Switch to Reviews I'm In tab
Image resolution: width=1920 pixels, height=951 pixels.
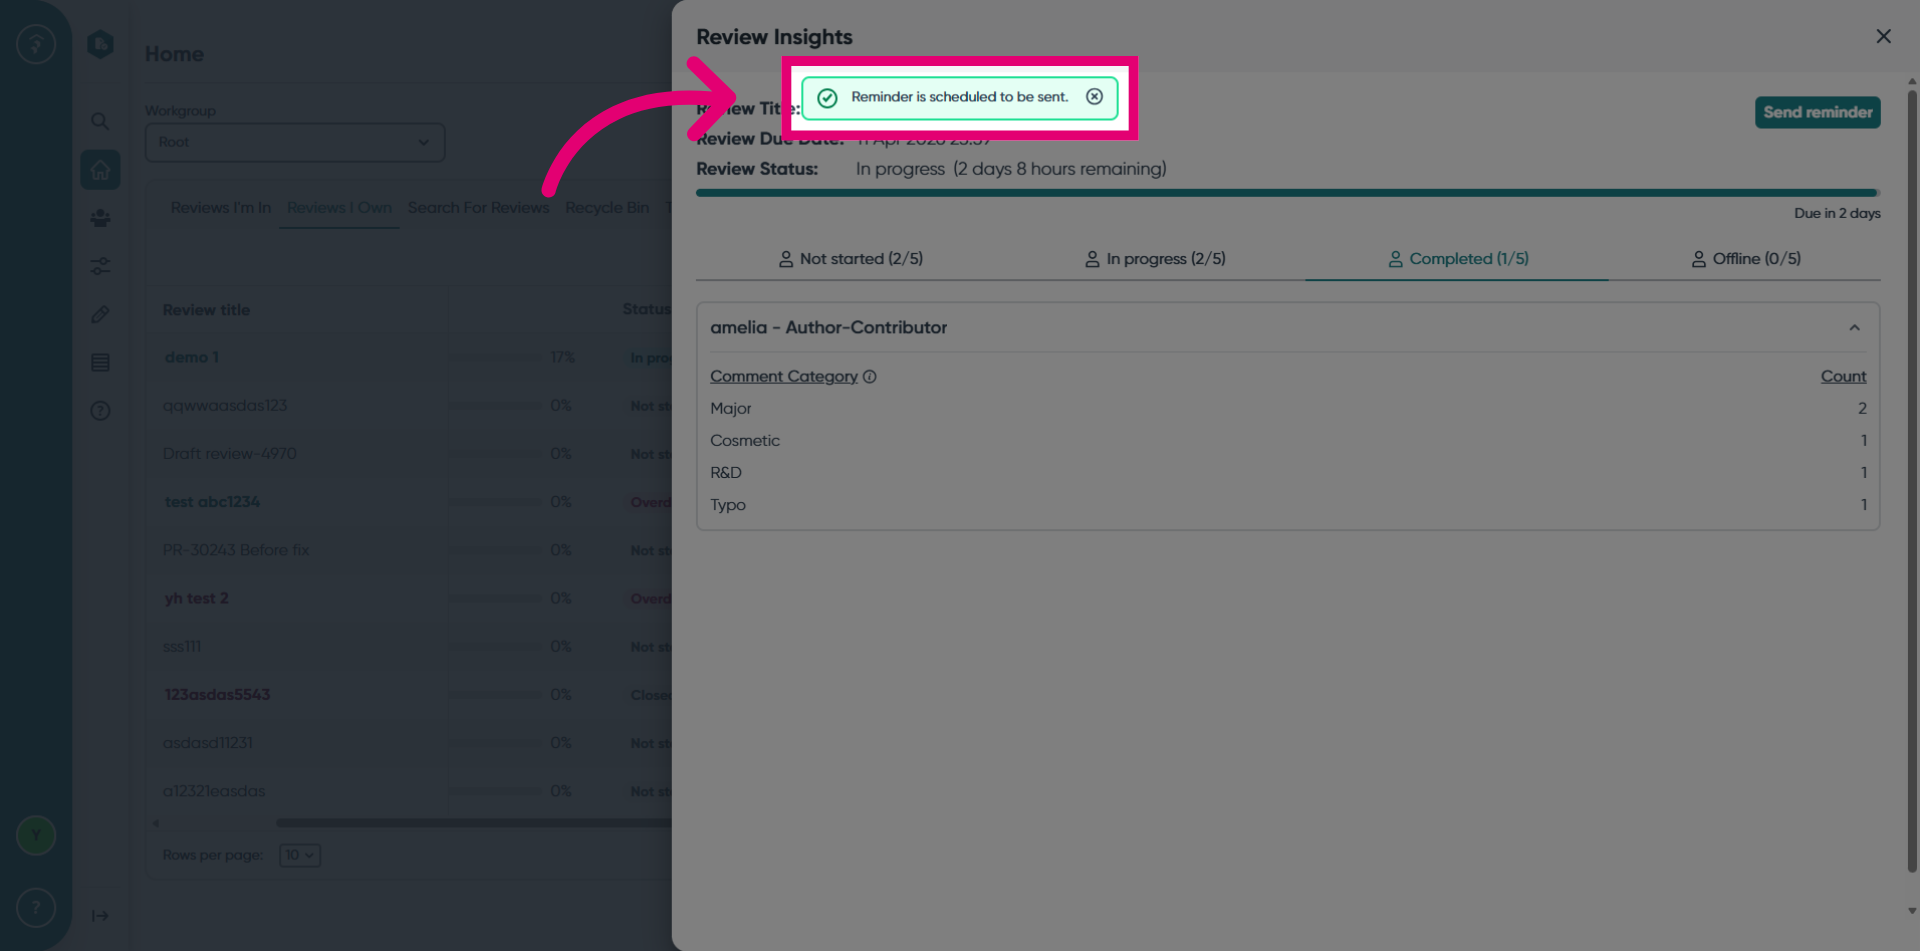click(220, 208)
